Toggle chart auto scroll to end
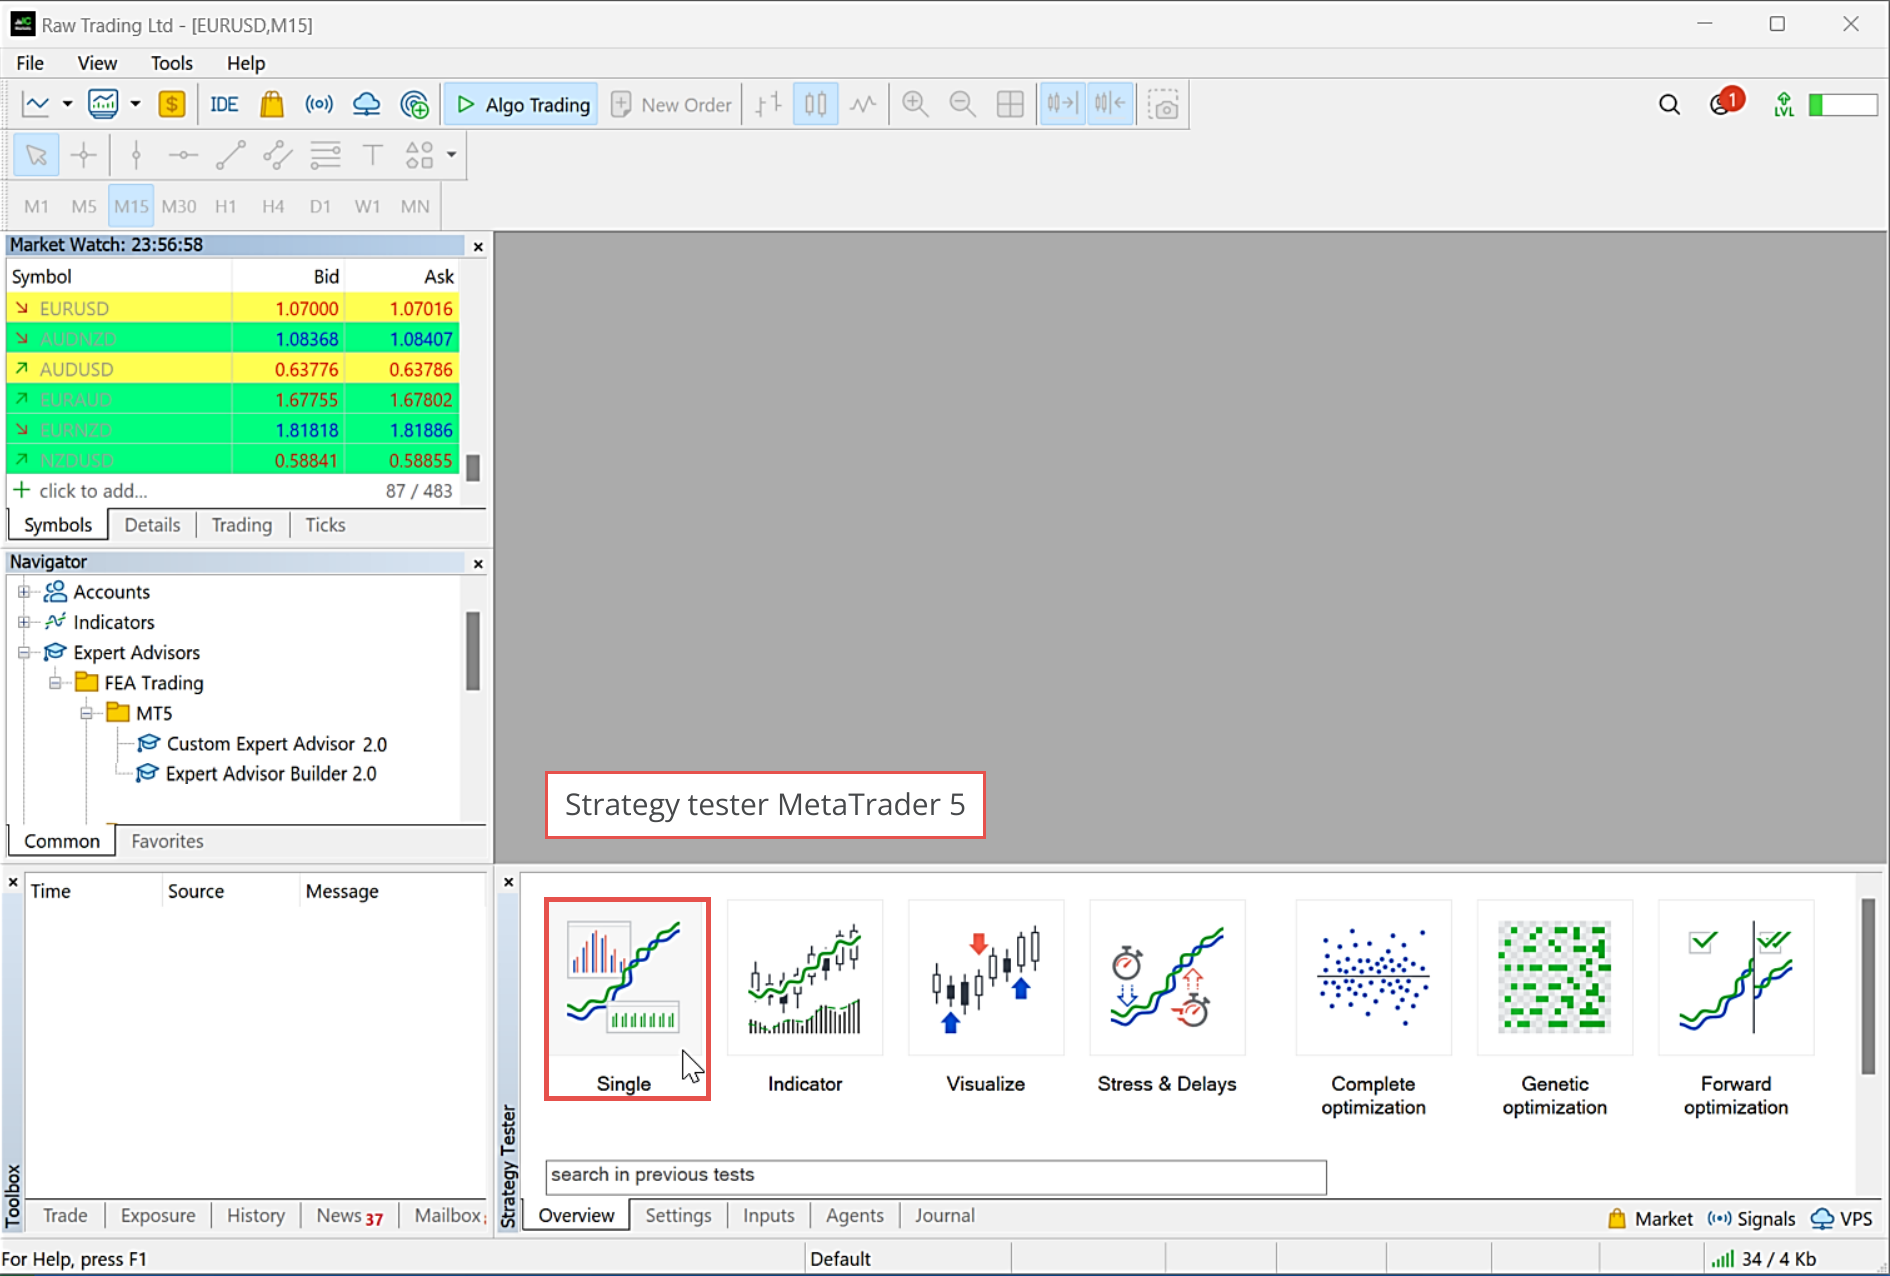This screenshot has height=1276, width=1890. (1062, 104)
